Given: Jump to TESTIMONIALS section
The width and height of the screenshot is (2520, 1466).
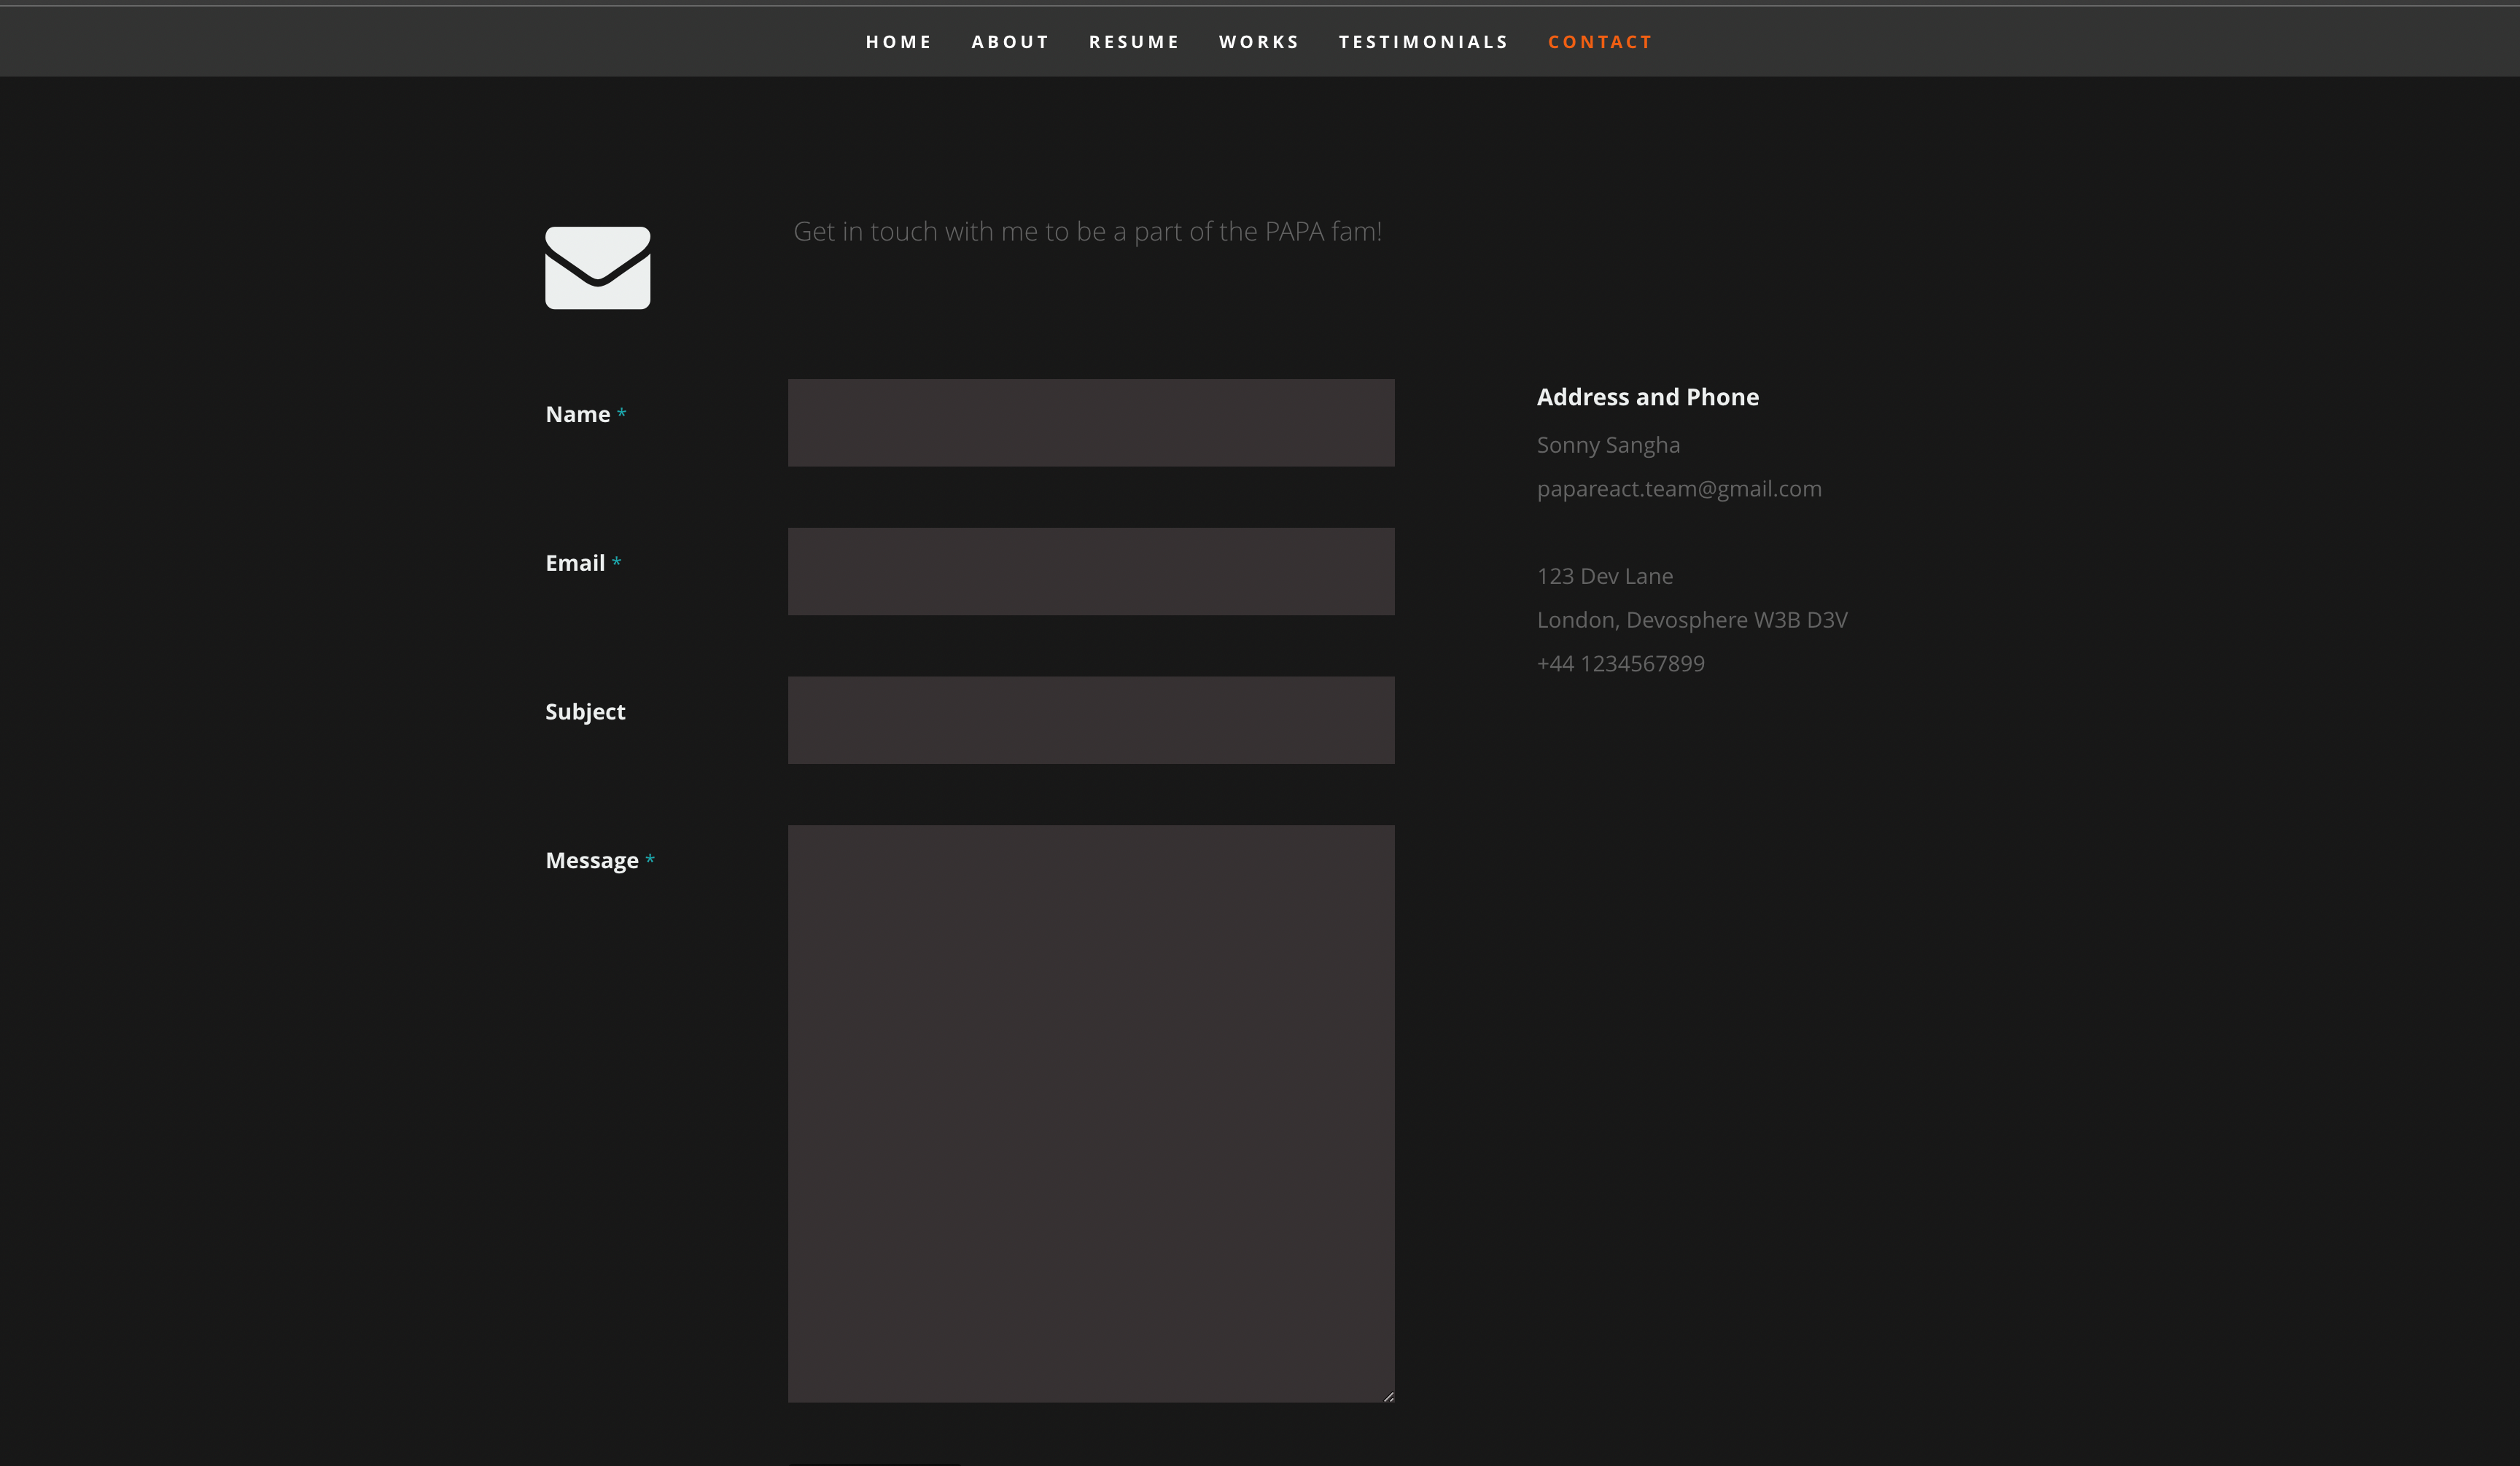Looking at the screenshot, I should point(1423,42).
